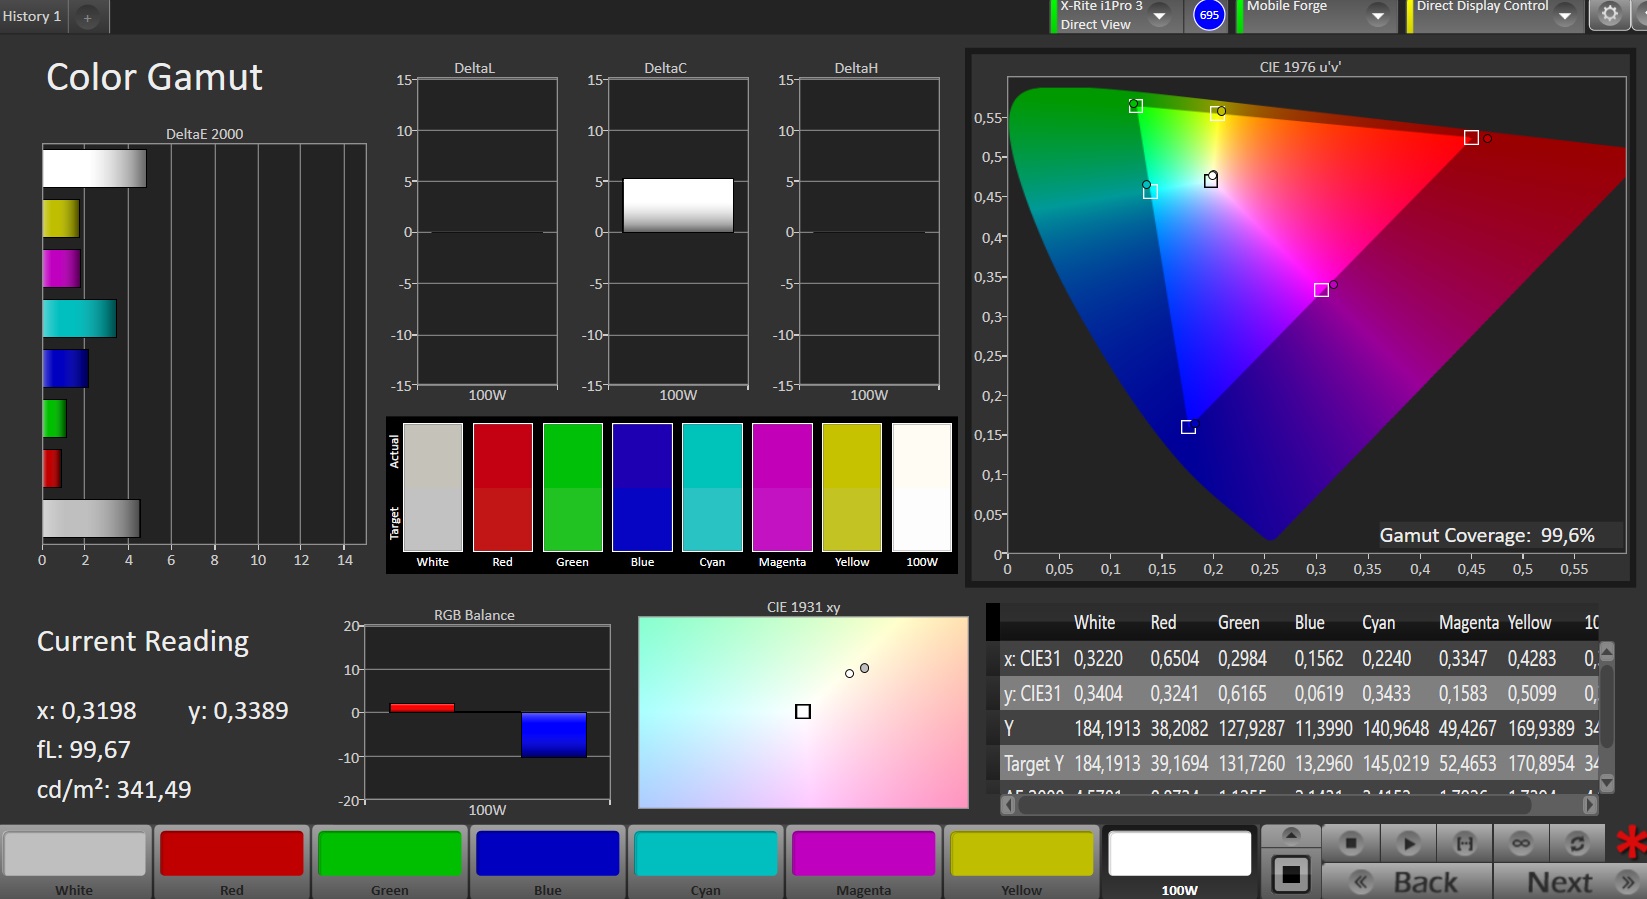Viewport: 1647px width, 899px height.
Task: Click the blue 695 indicator circle
Action: 1209,15
